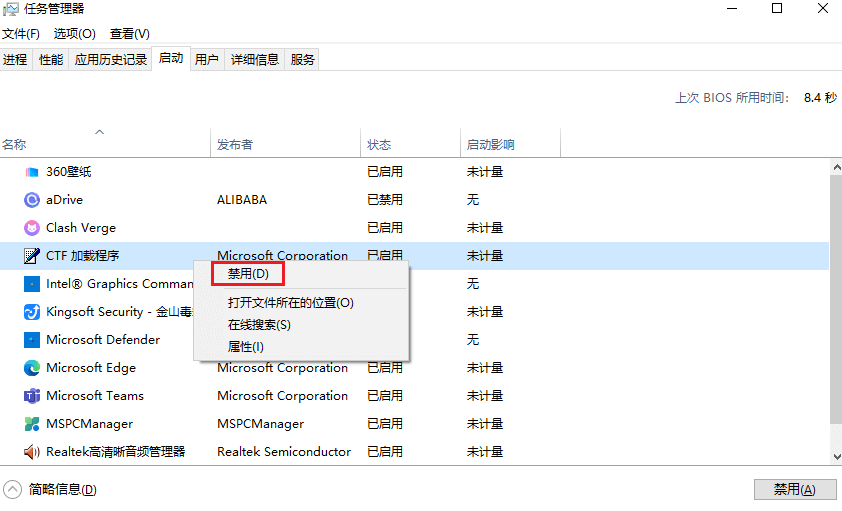842x511 pixels.
Task: Switch to the 服务 tab
Action: tap(302, 60)
